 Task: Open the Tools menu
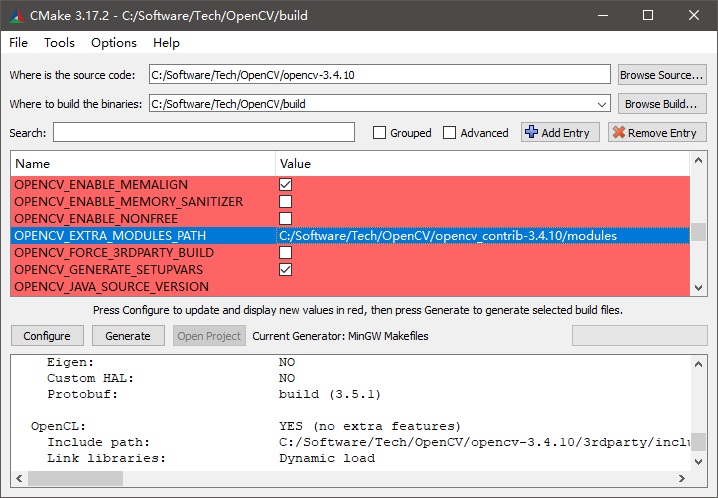[59, 43]
